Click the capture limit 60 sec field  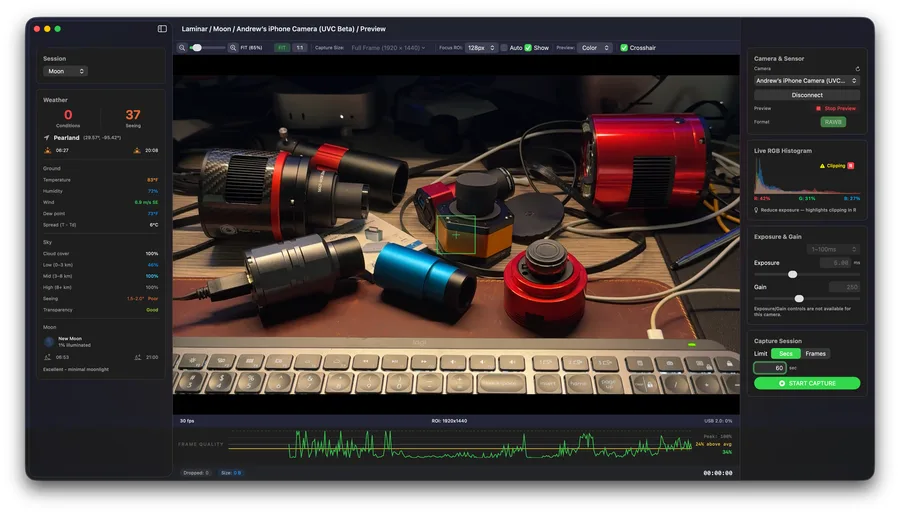point(770,368)
